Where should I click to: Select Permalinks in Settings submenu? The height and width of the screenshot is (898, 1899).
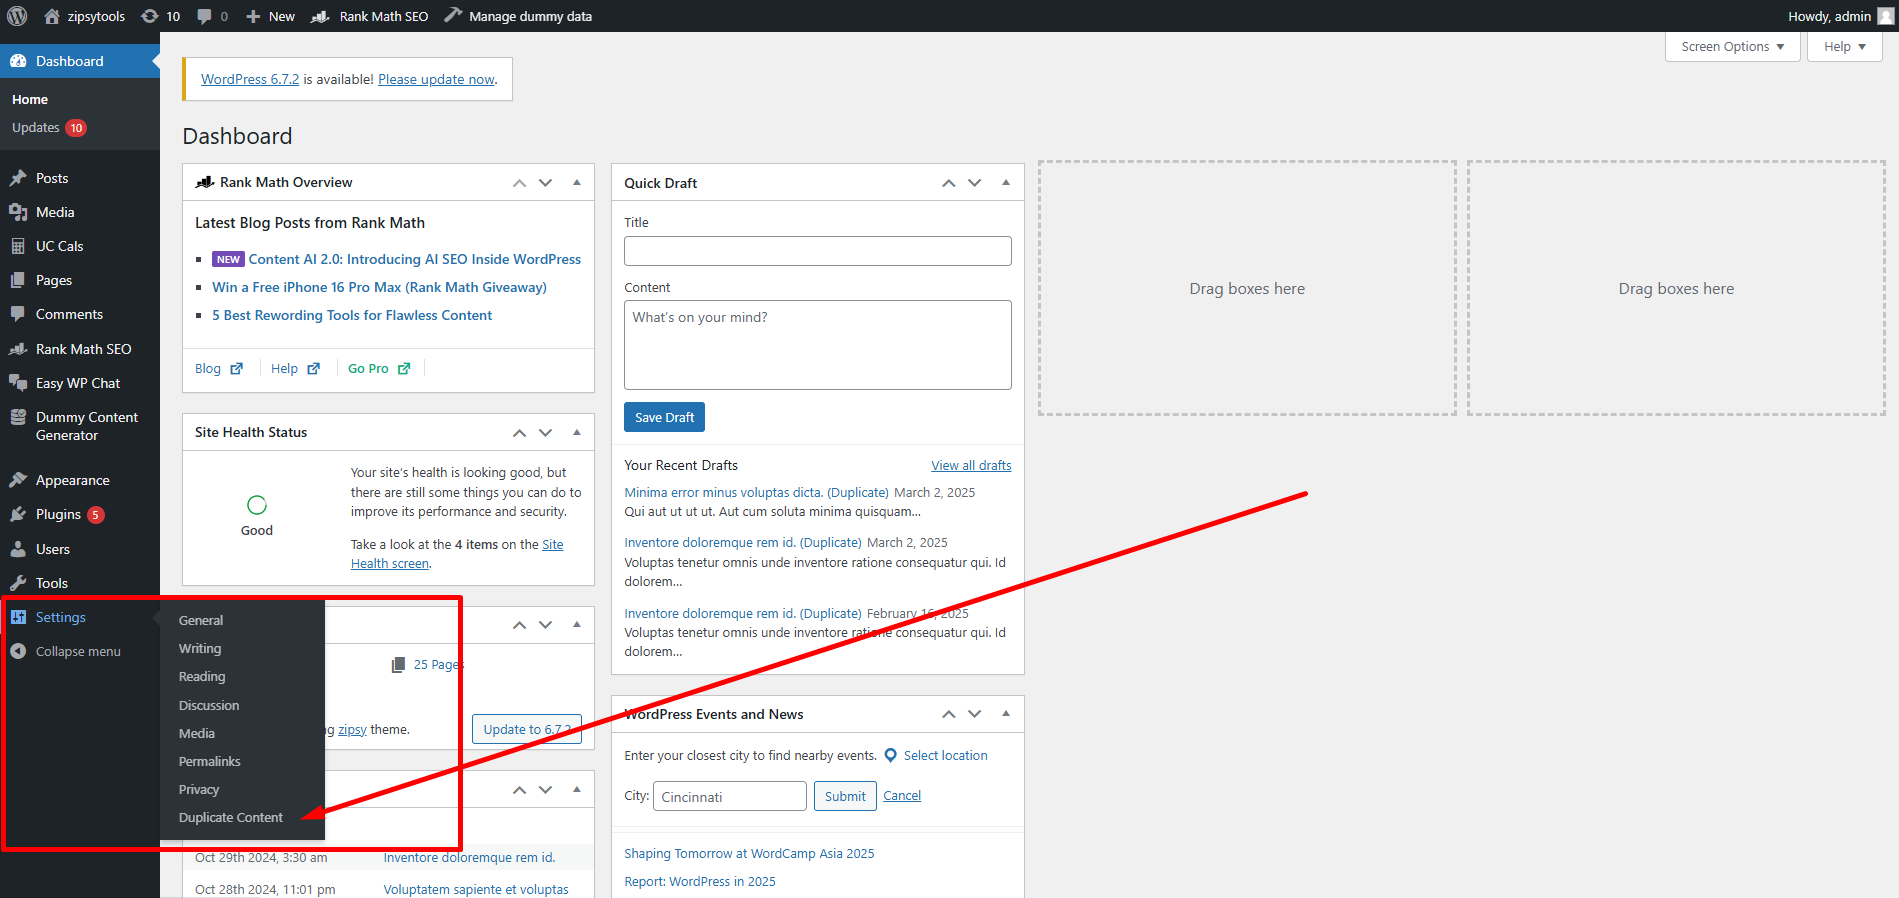pyautogui.click(x=210, y=761)
